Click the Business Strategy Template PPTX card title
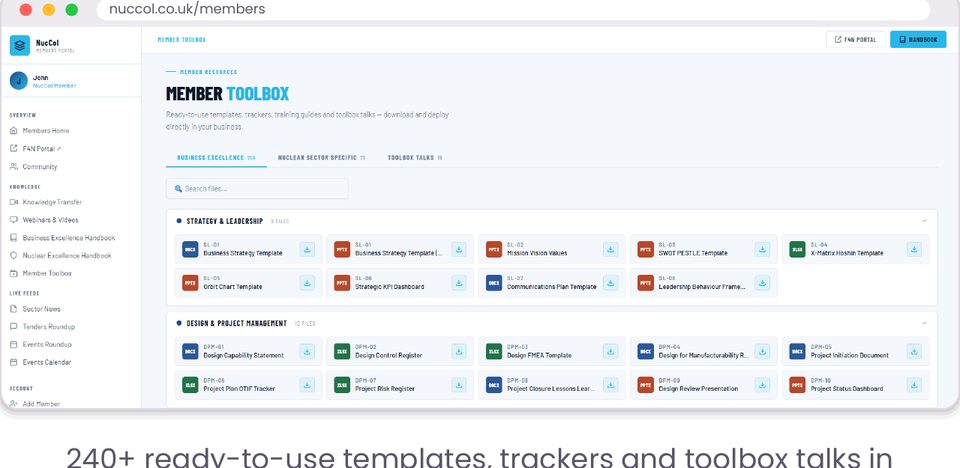This screenshot has height=468, width=960. pos(399,253)
